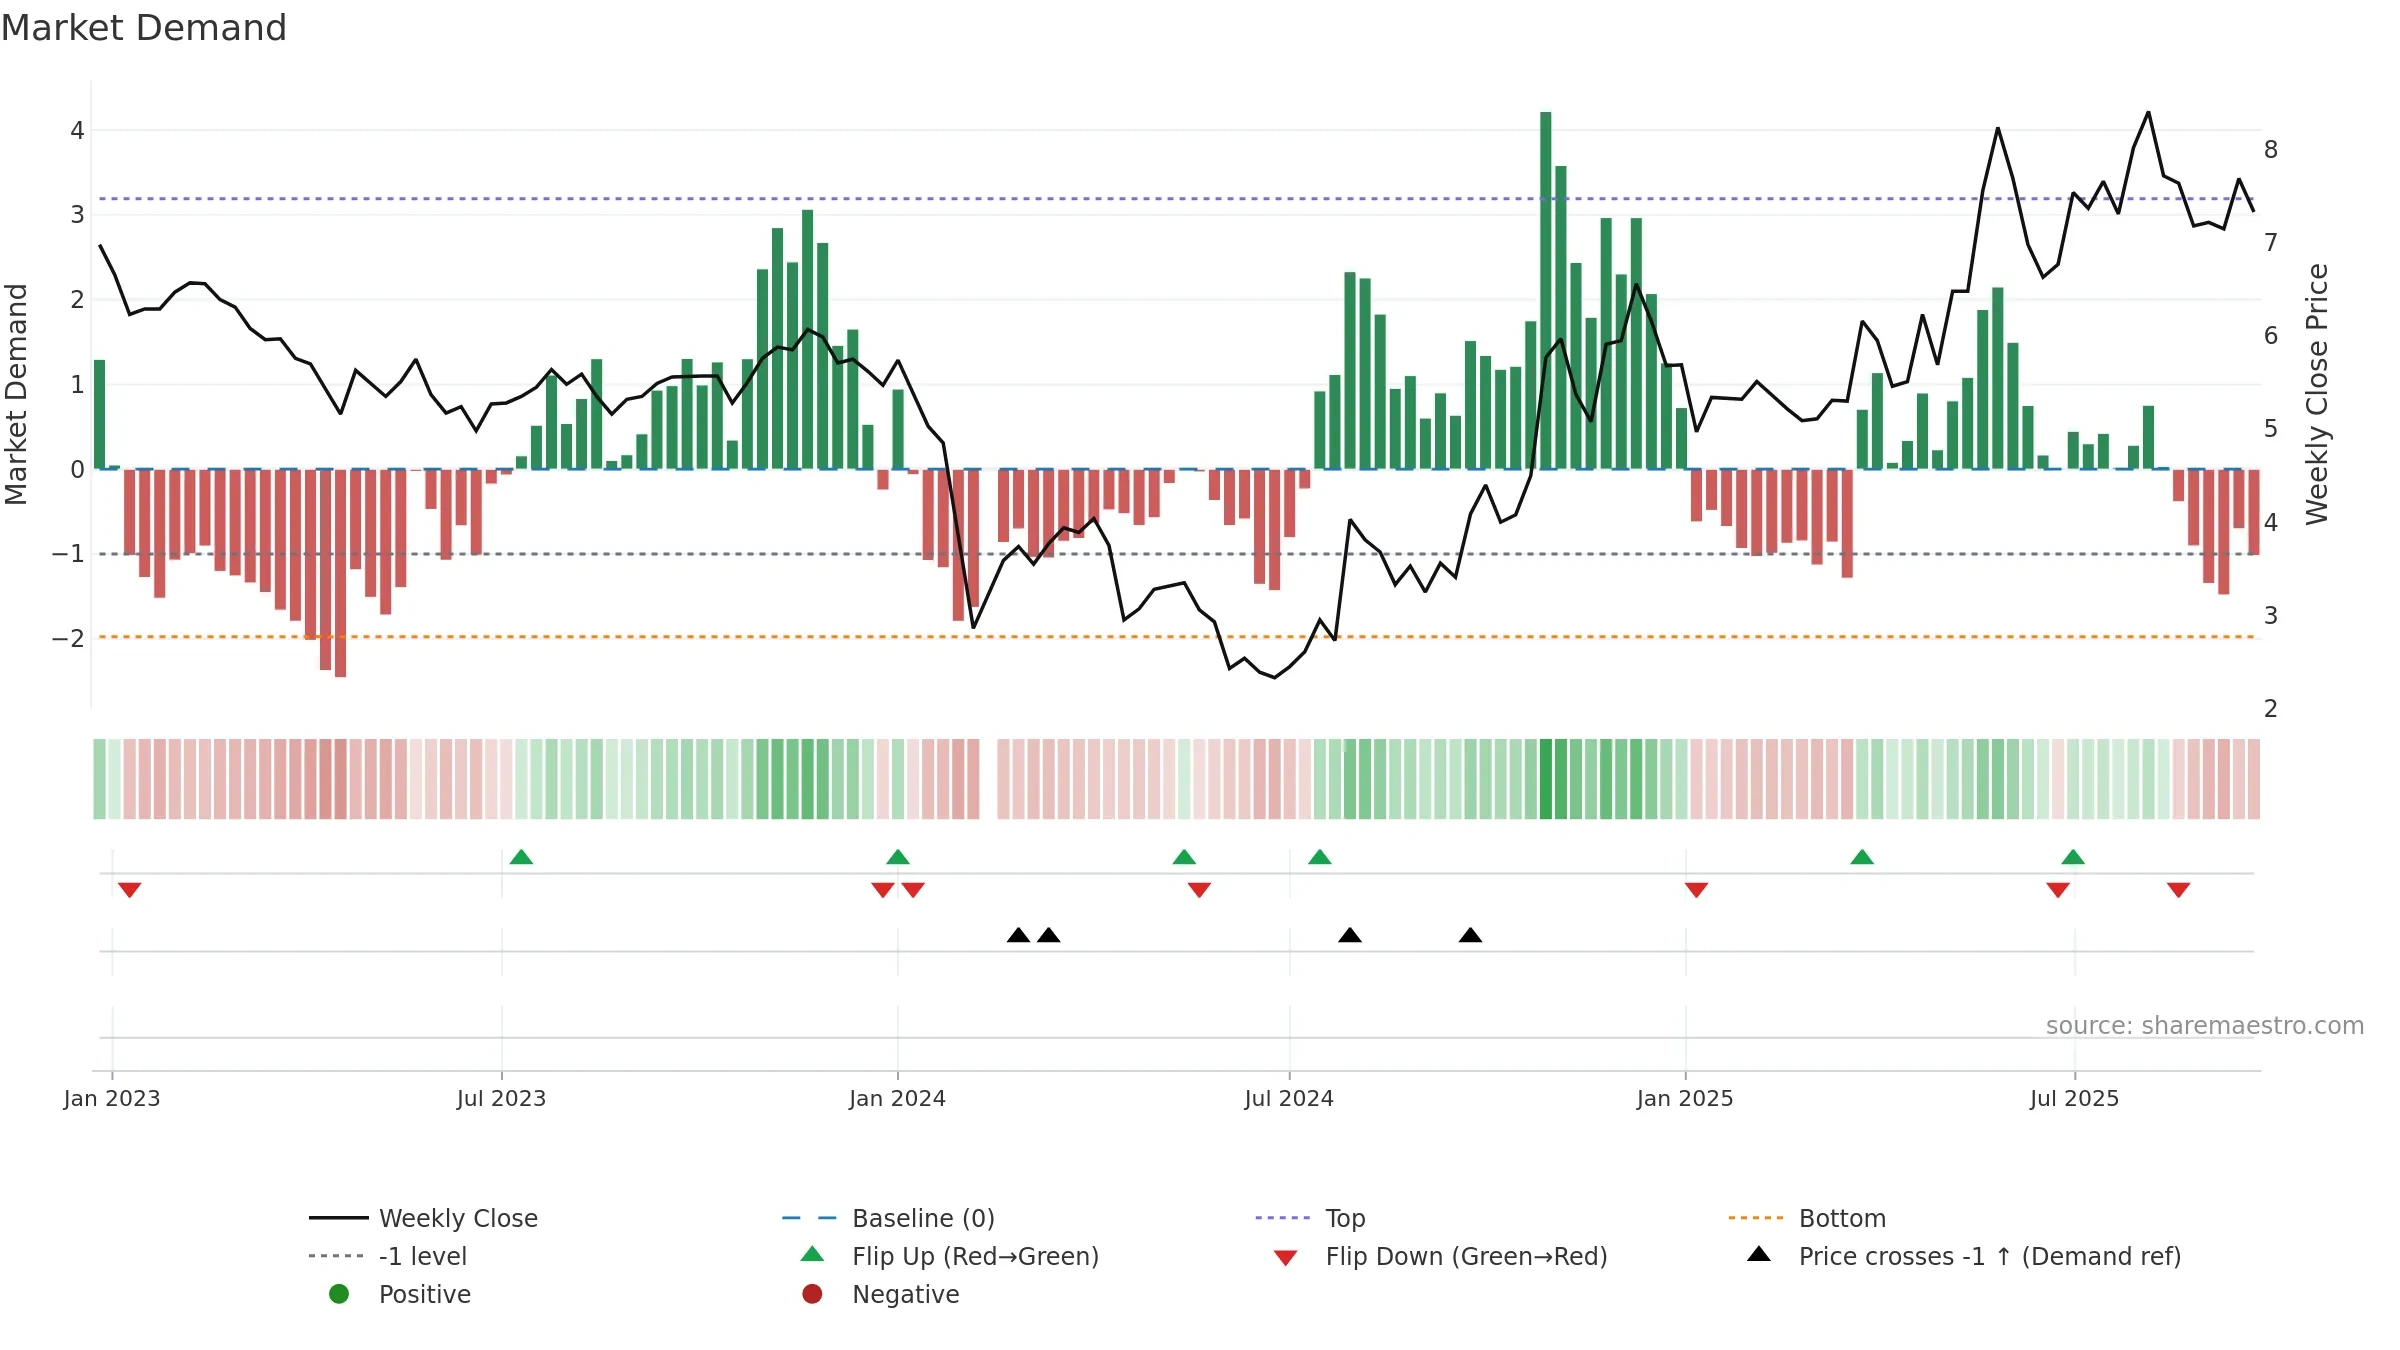
Task: Click the 8 tick on the price axis
Action: click(x=2271, y=150)
